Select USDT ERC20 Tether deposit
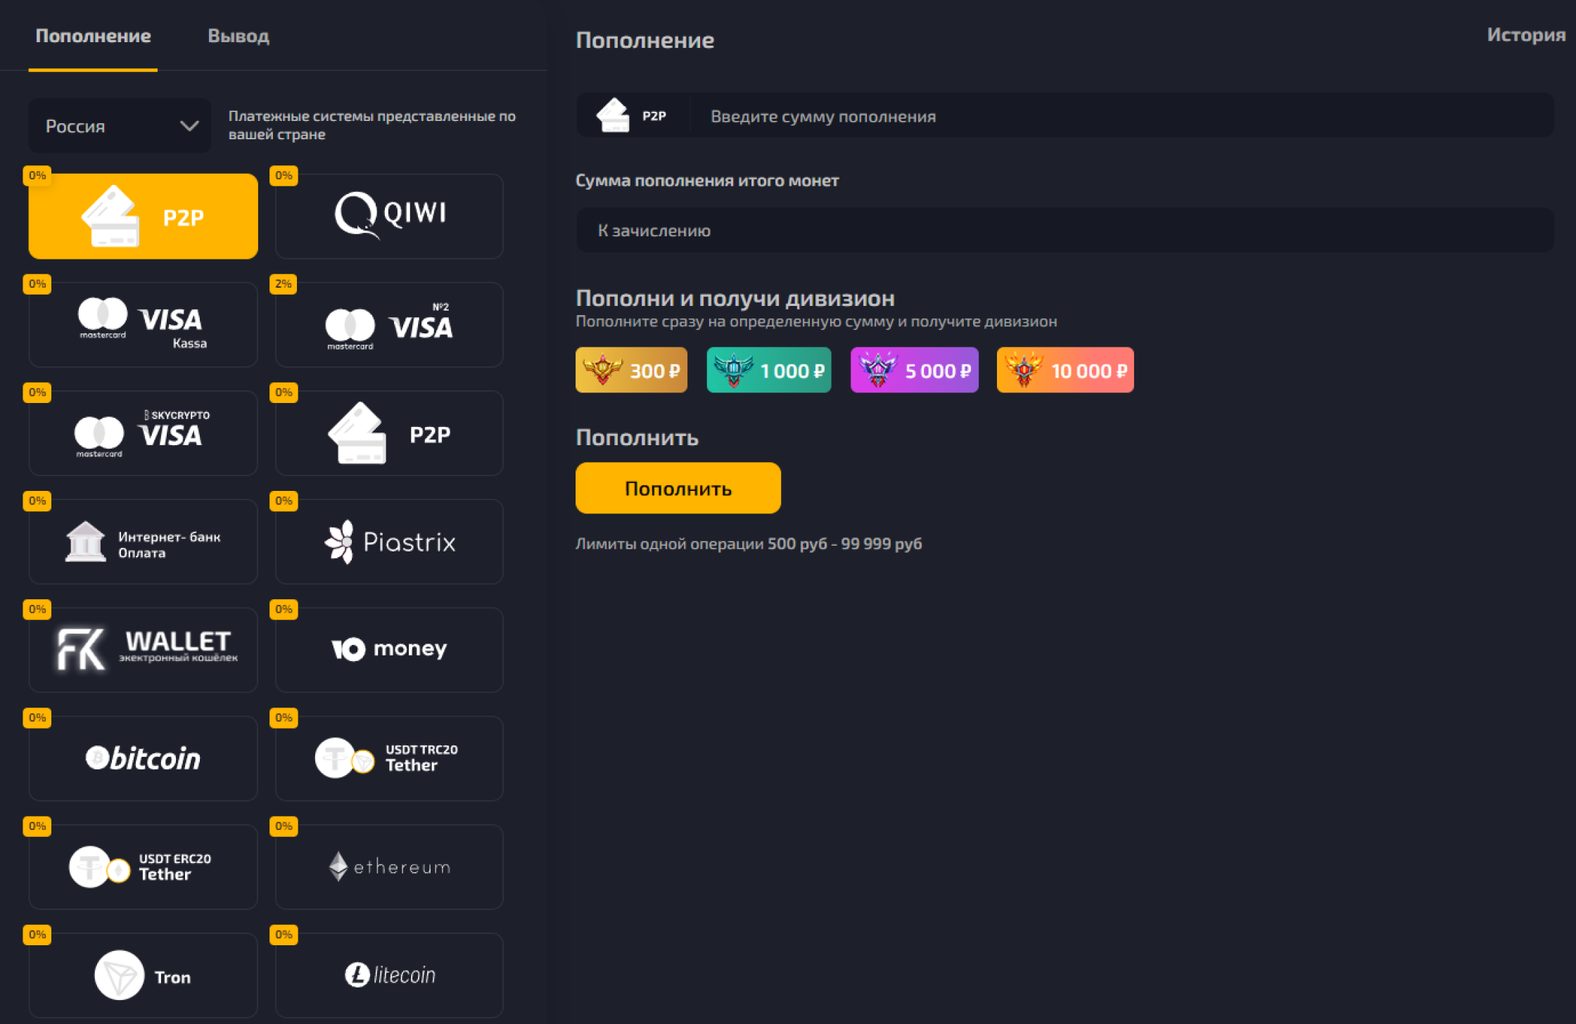1576x1024 pixels. [143, 867]
